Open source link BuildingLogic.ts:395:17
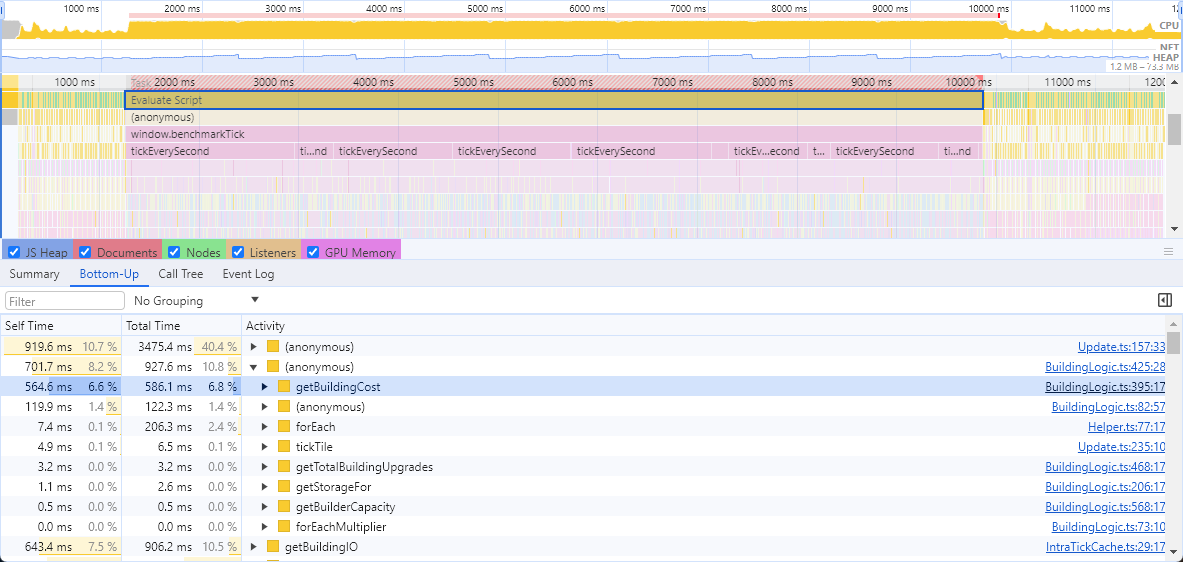 point(1105,387)
